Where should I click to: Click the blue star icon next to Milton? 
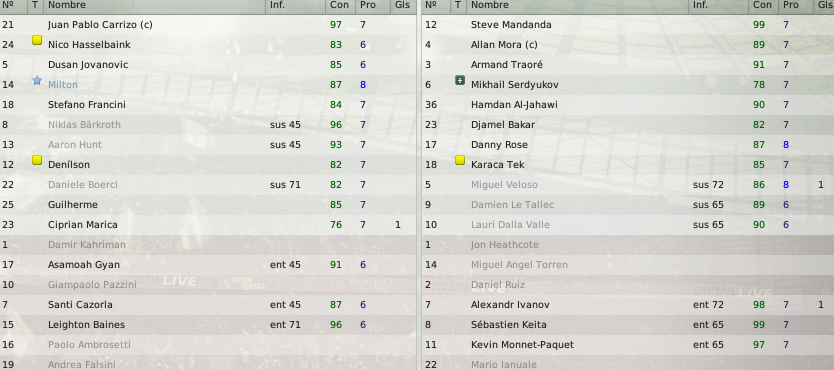(37, 80)
